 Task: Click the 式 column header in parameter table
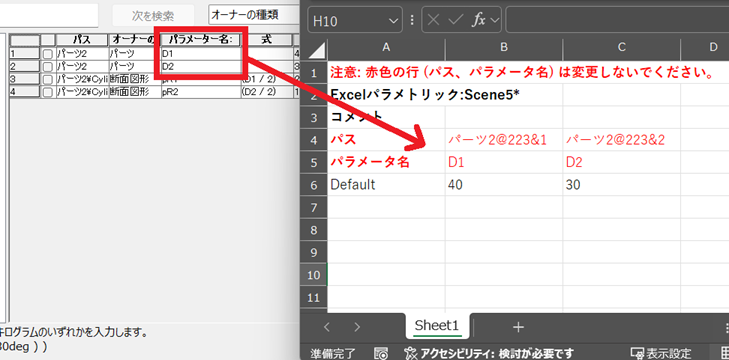coord(266,40)
